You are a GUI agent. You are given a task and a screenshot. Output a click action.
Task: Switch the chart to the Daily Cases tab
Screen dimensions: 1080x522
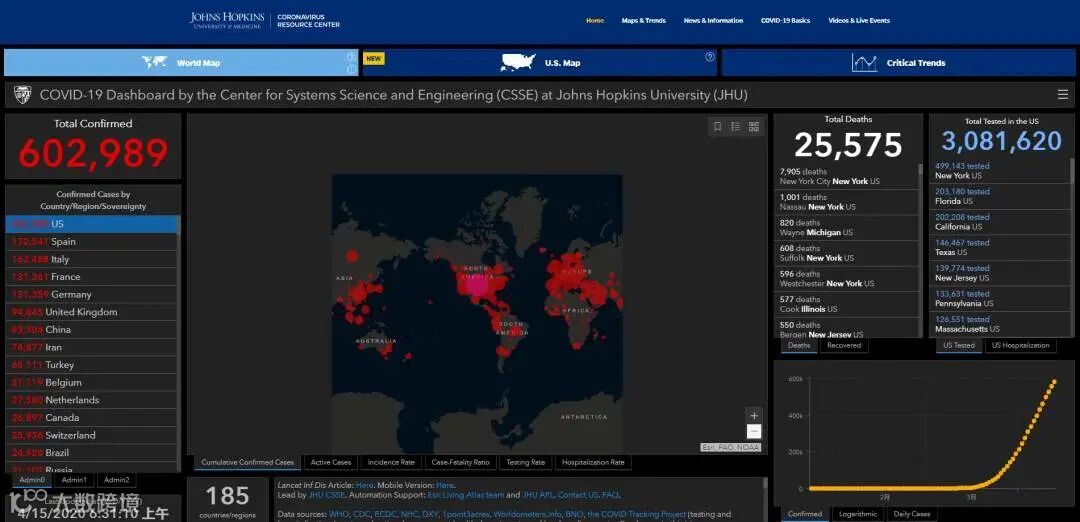click(911, 514)
